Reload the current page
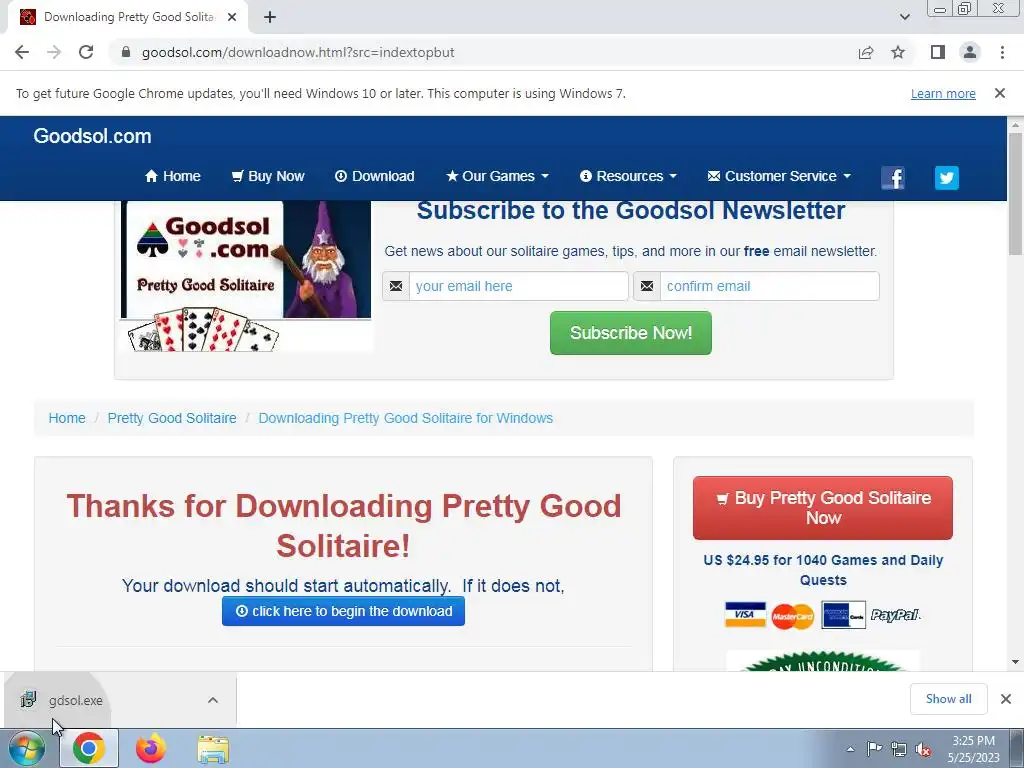Viewport: 1024px width, 768px height. 86,52
